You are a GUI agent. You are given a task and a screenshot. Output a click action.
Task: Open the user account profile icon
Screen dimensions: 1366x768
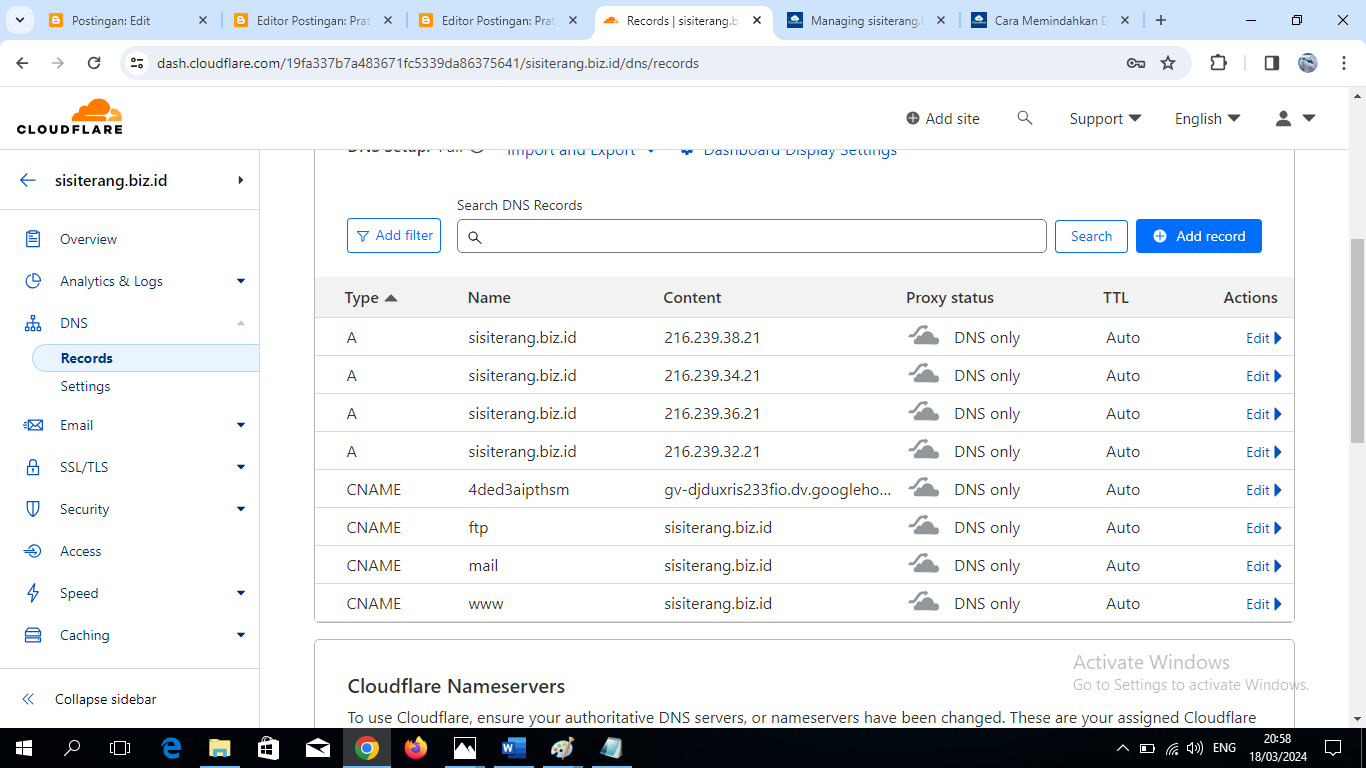click(x=1284, y=118)
